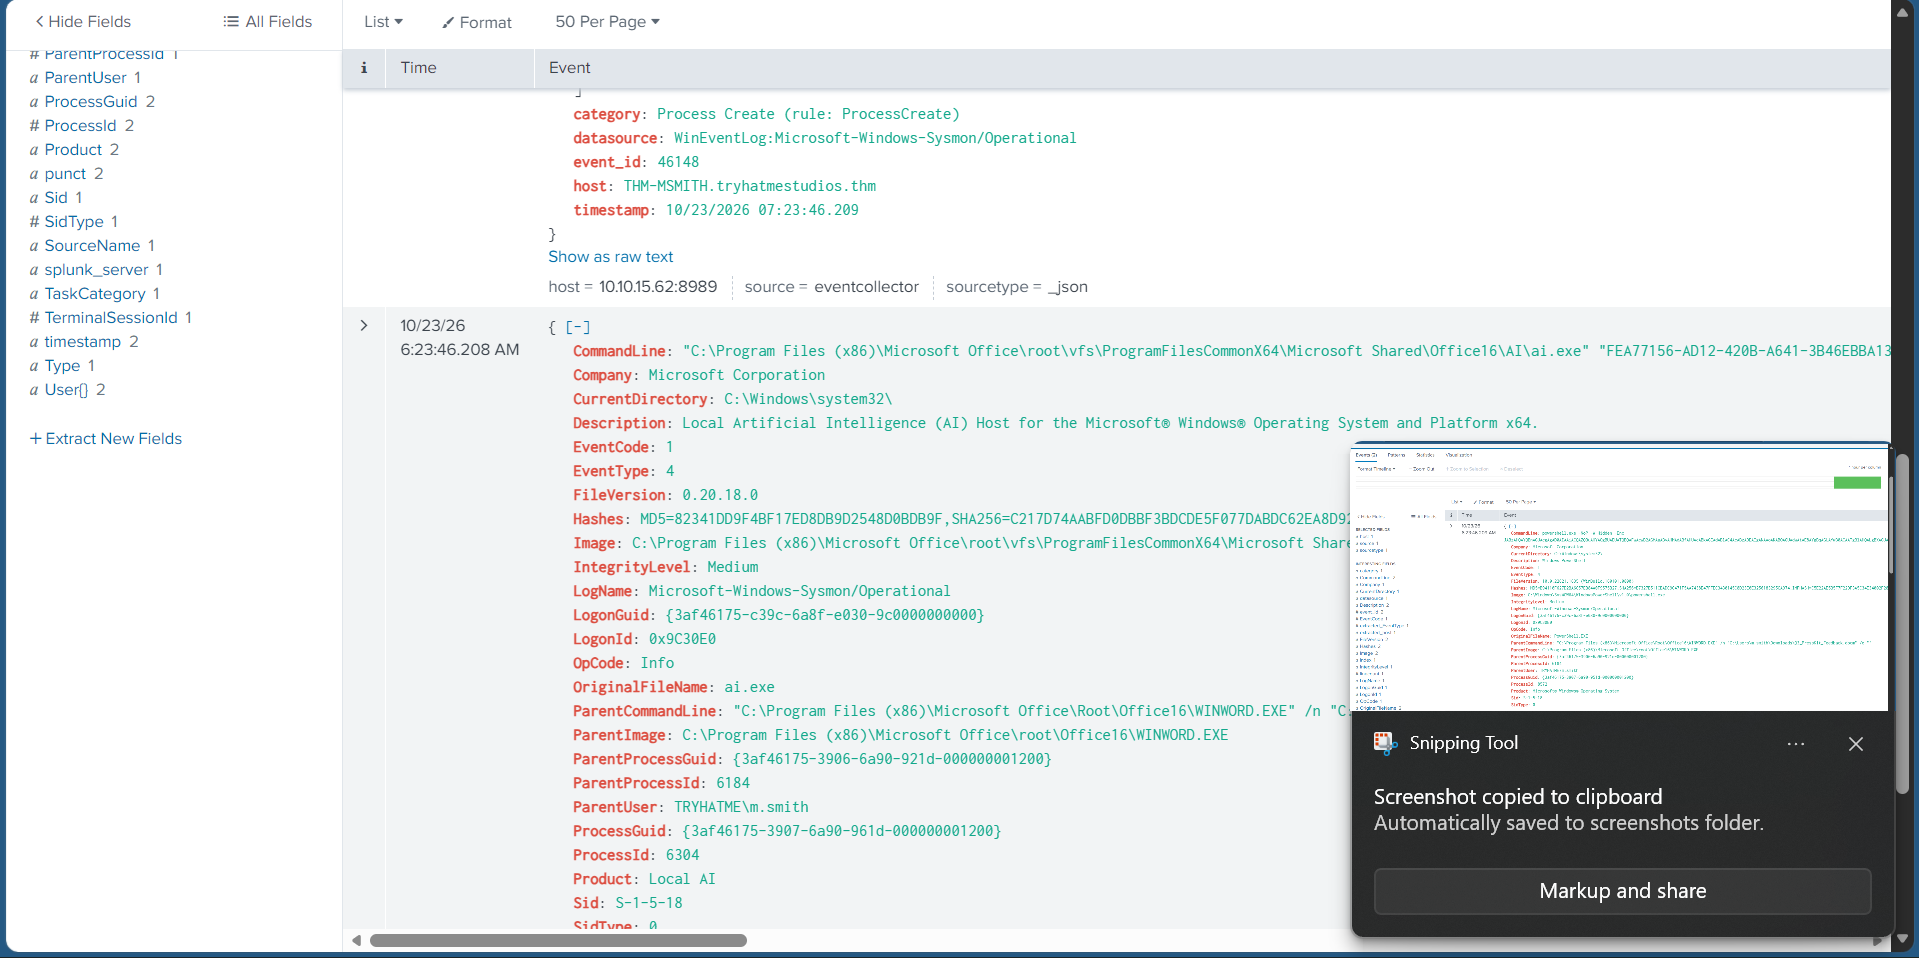
Task: Select the TaskCategory field
Action: coord(95,294)
